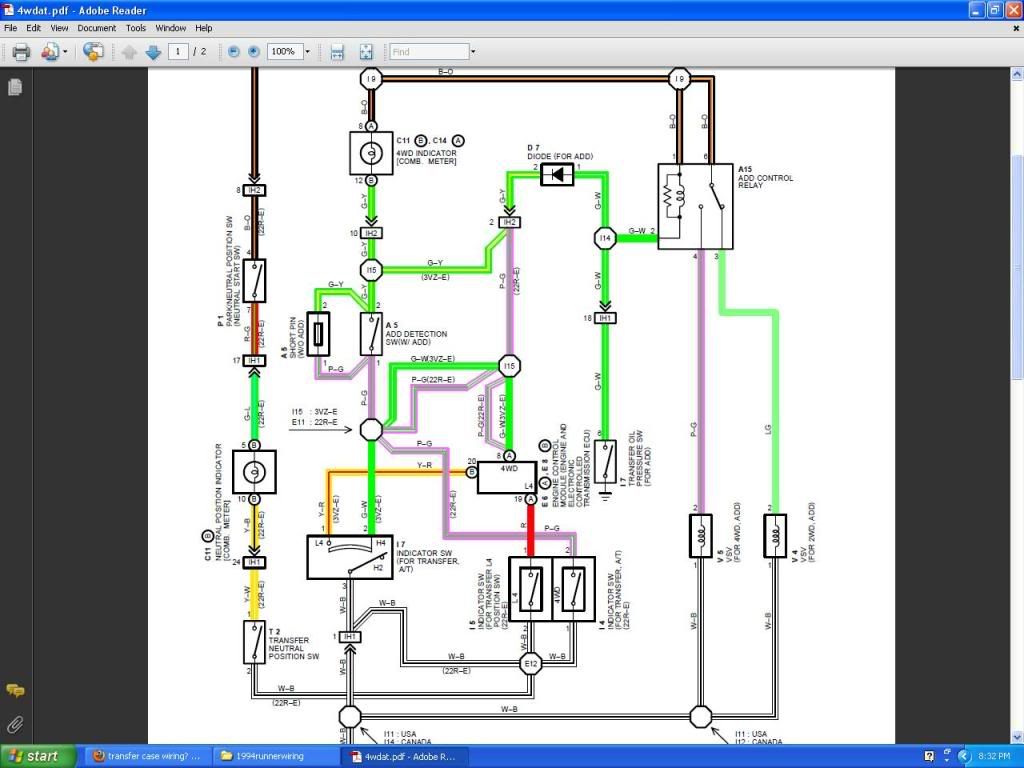Click the Windows Start button
Screen dimensions: 1024x768
click(x=36, y=756)
